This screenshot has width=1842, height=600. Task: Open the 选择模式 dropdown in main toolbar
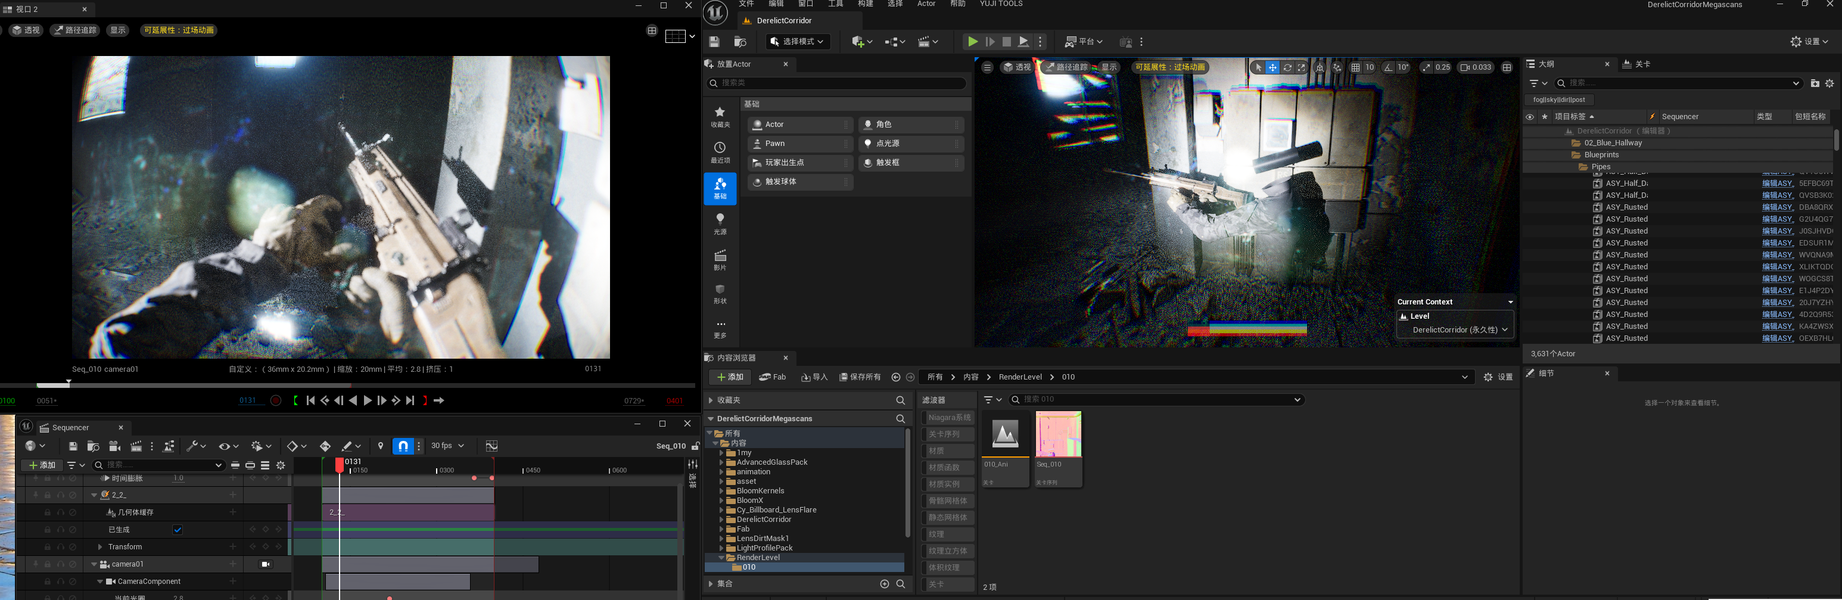click(798, 42)
